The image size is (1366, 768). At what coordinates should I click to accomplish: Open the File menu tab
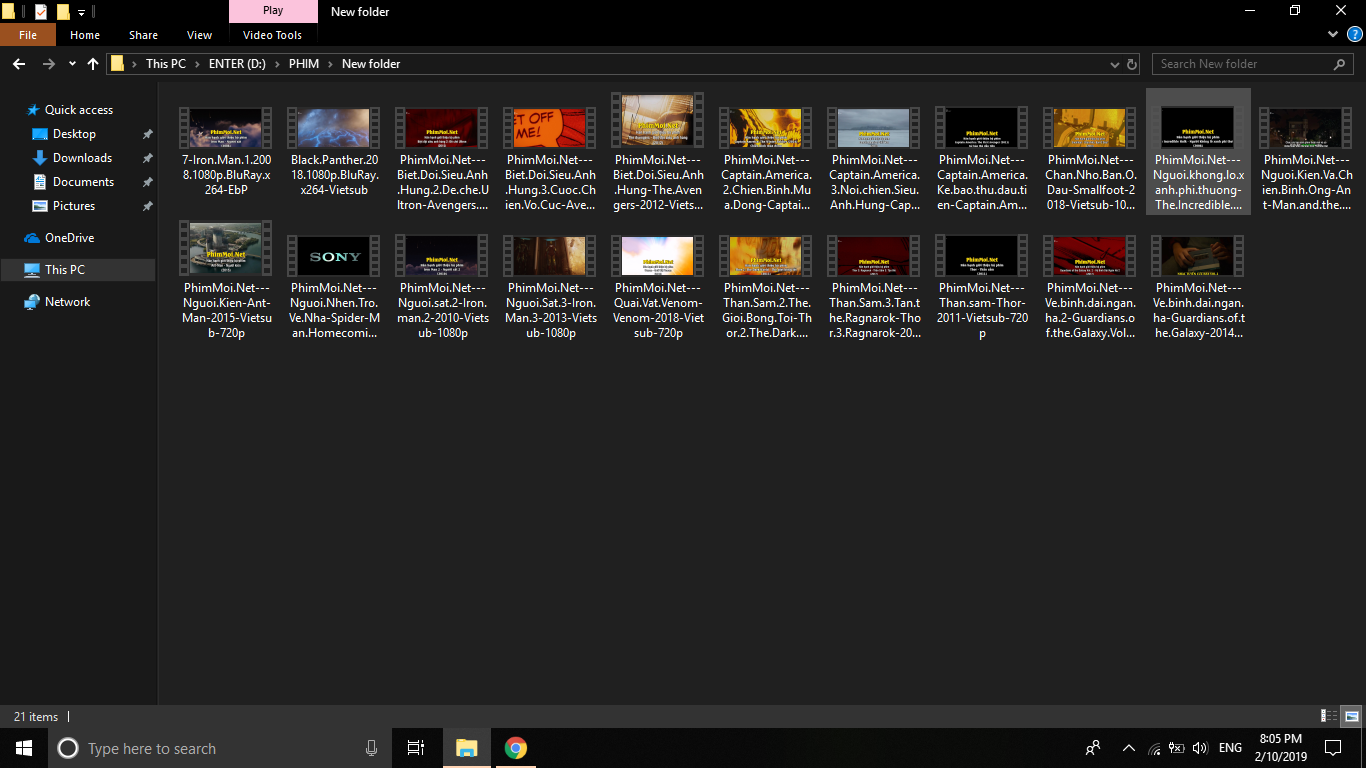(x=28, y=35)
